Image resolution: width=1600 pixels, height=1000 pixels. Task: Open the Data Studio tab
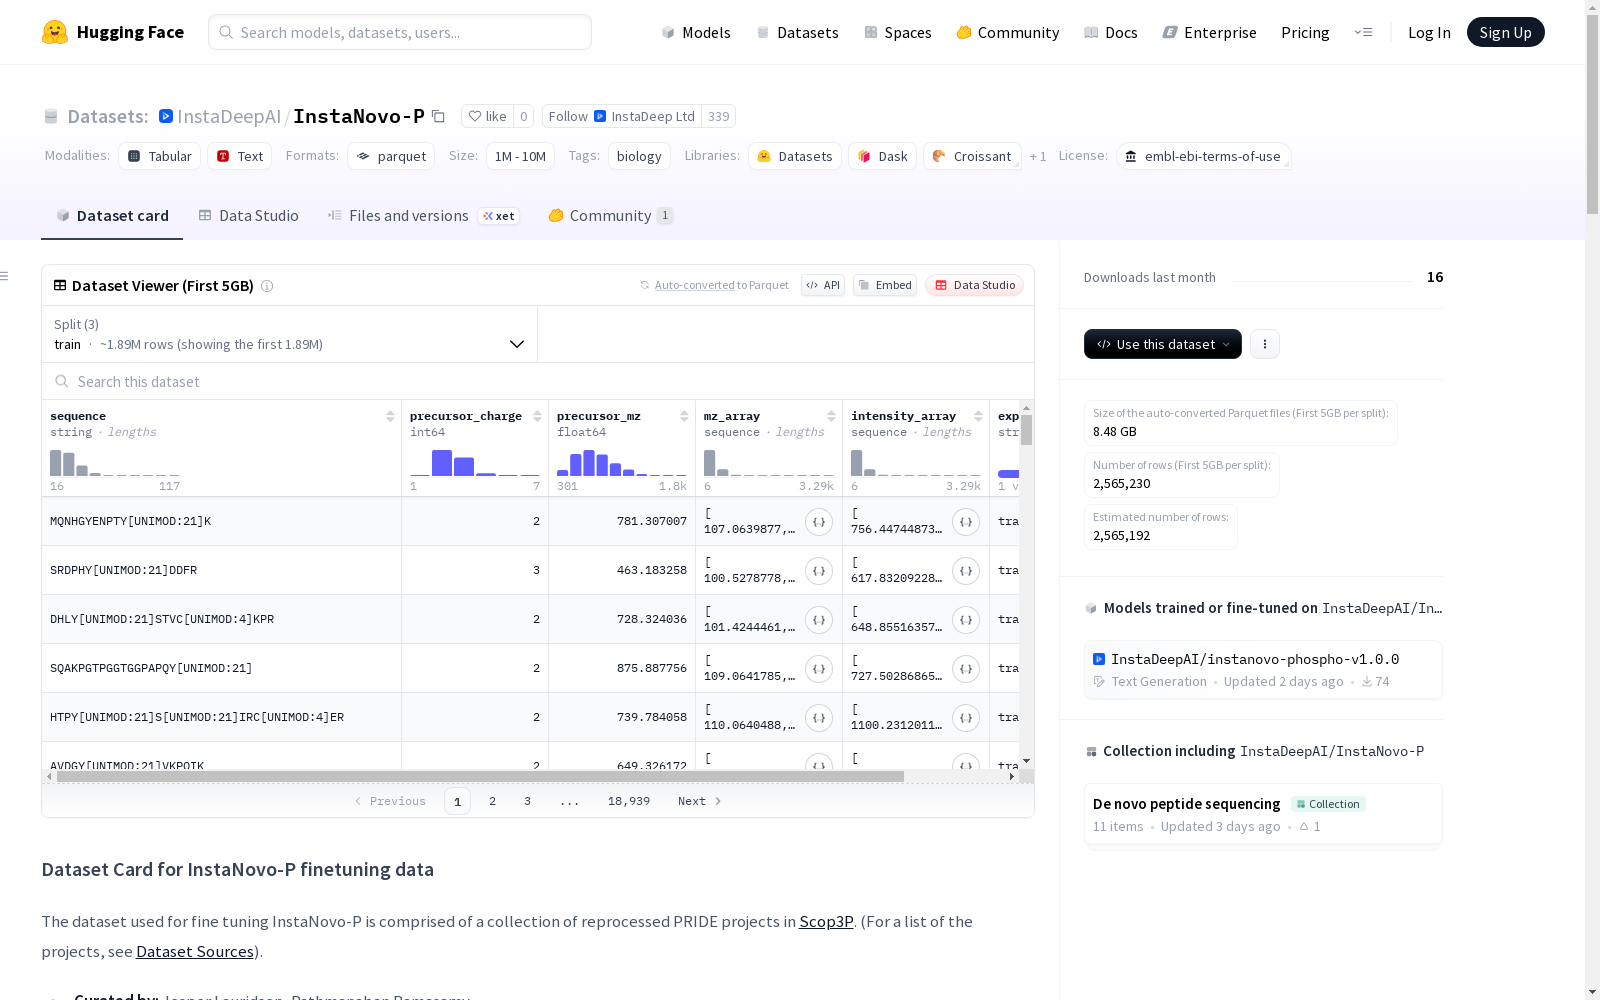pos(248,216)
